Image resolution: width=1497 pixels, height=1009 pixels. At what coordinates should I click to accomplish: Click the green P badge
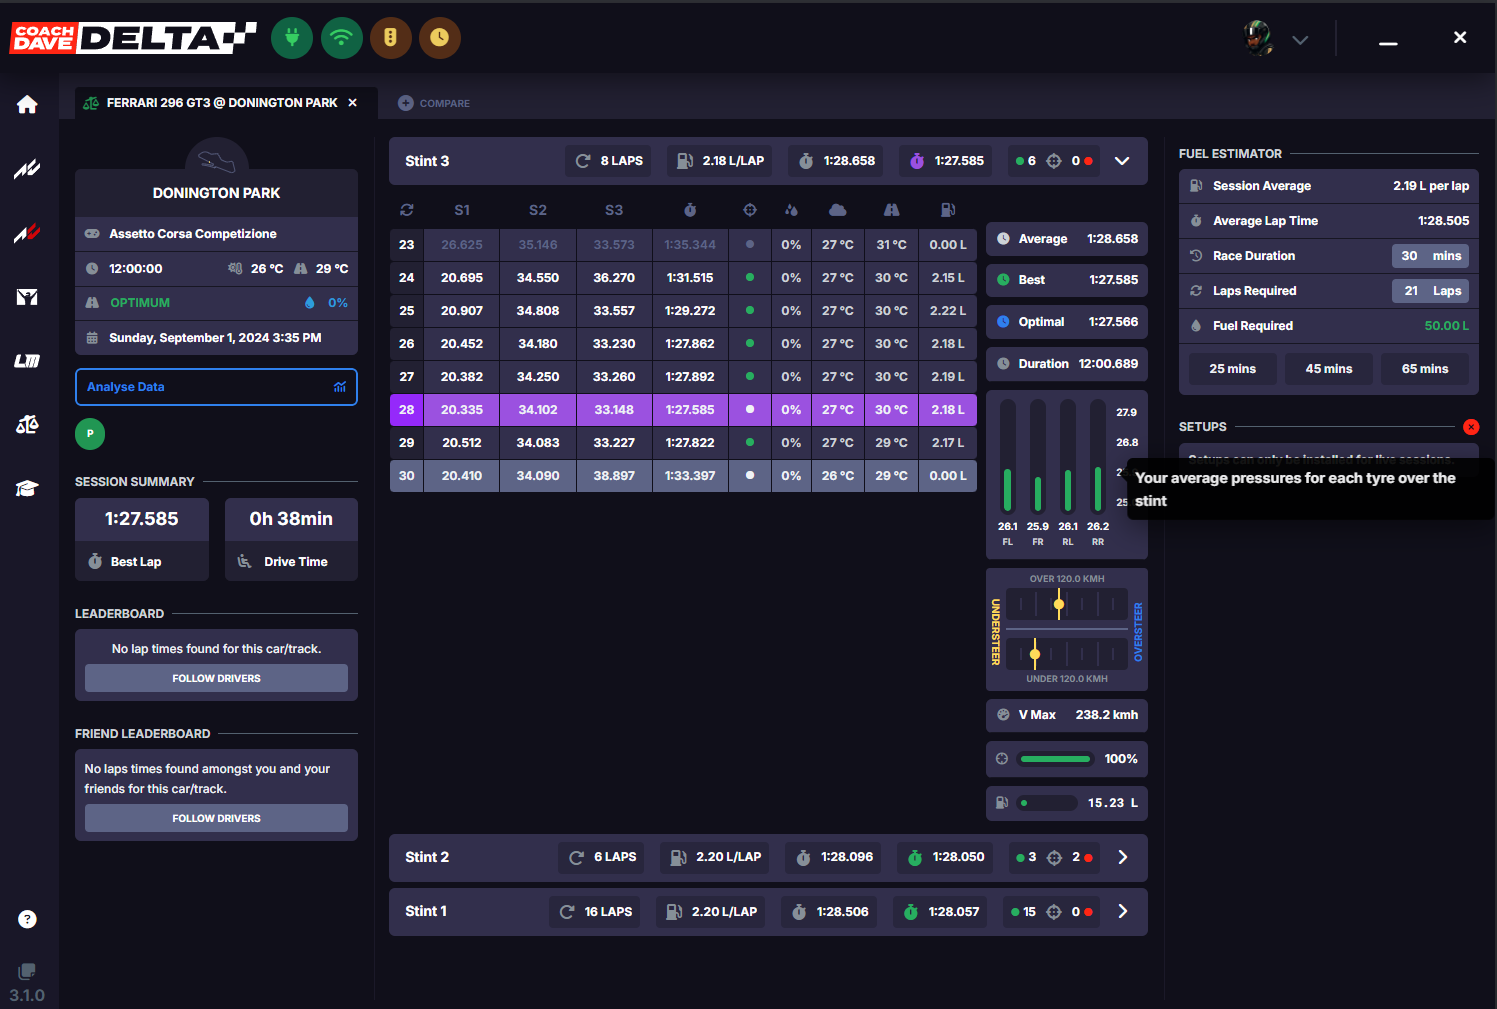[90, 434]
